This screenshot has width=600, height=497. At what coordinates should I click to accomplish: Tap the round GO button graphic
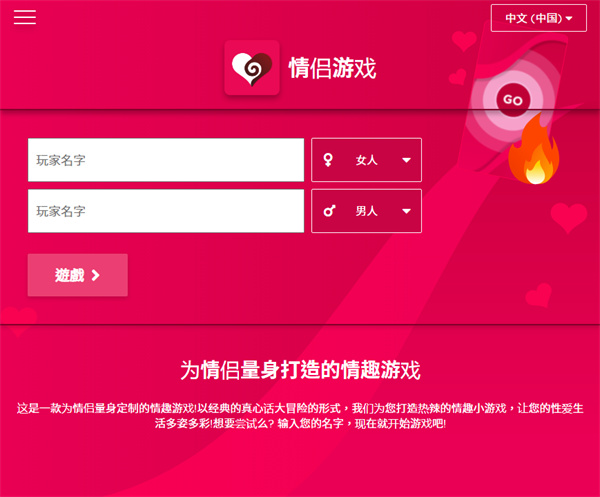pos(512,100)
